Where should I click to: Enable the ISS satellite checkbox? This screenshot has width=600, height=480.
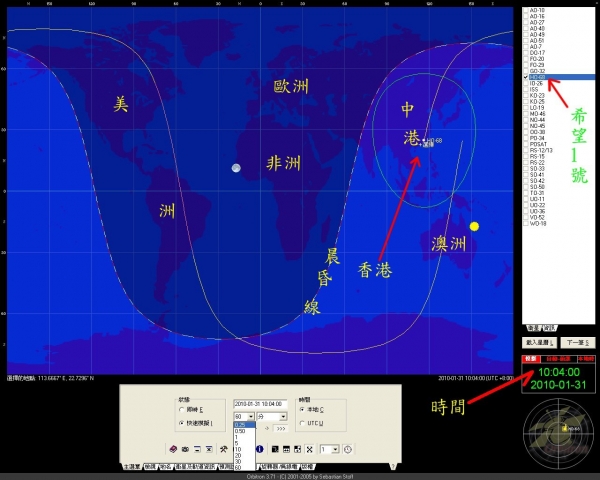click(526, 89)
